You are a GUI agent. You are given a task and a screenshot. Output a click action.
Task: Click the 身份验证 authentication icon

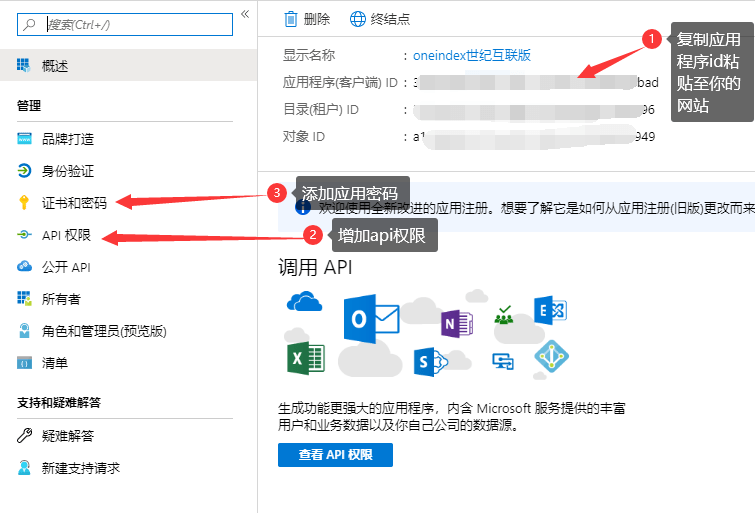tap(24, 171)
